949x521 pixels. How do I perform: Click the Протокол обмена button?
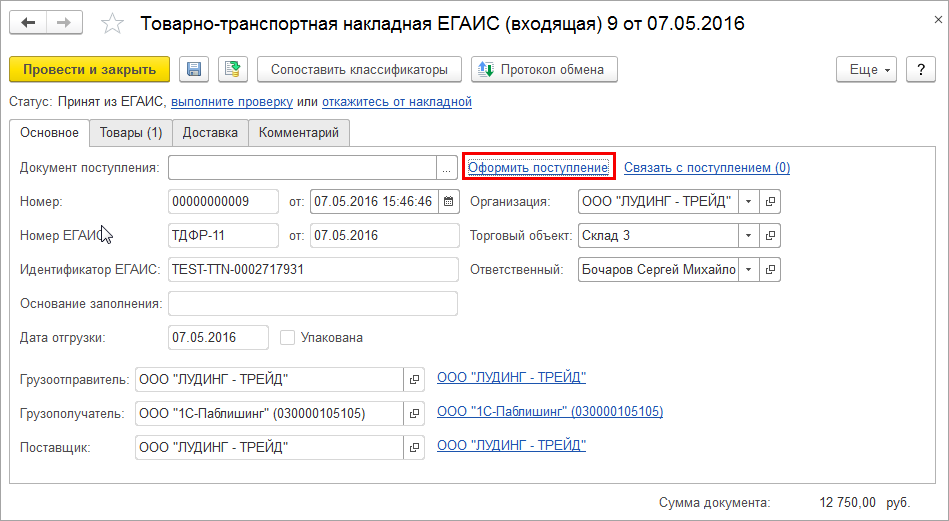[544, 70]
